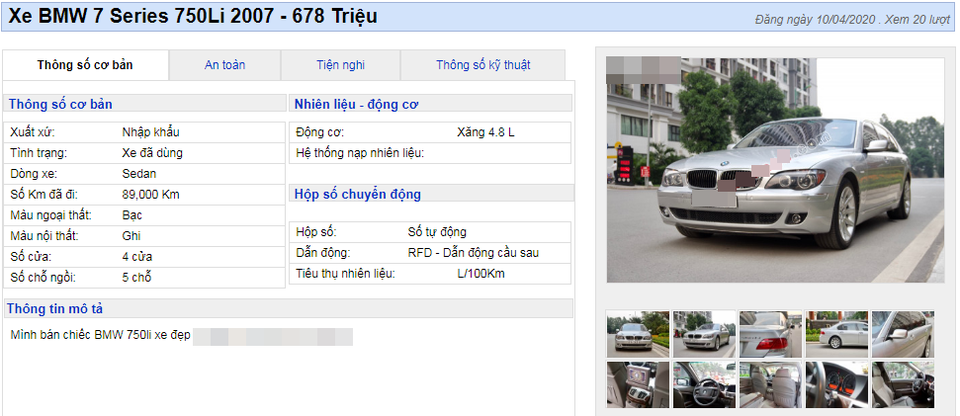Click the 'Tiêu thụ nhiên liệu' row label
Image resolution: width=960 pixels, height=416 pixels.
[345, 274]
